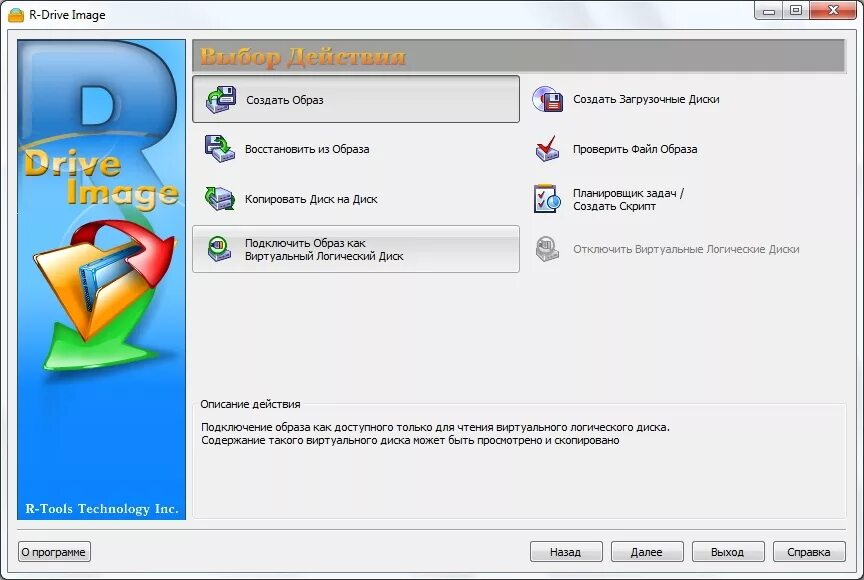864x580 pixels.
Task: Go back with the "Назад" button
Action: tap(566, 551)
